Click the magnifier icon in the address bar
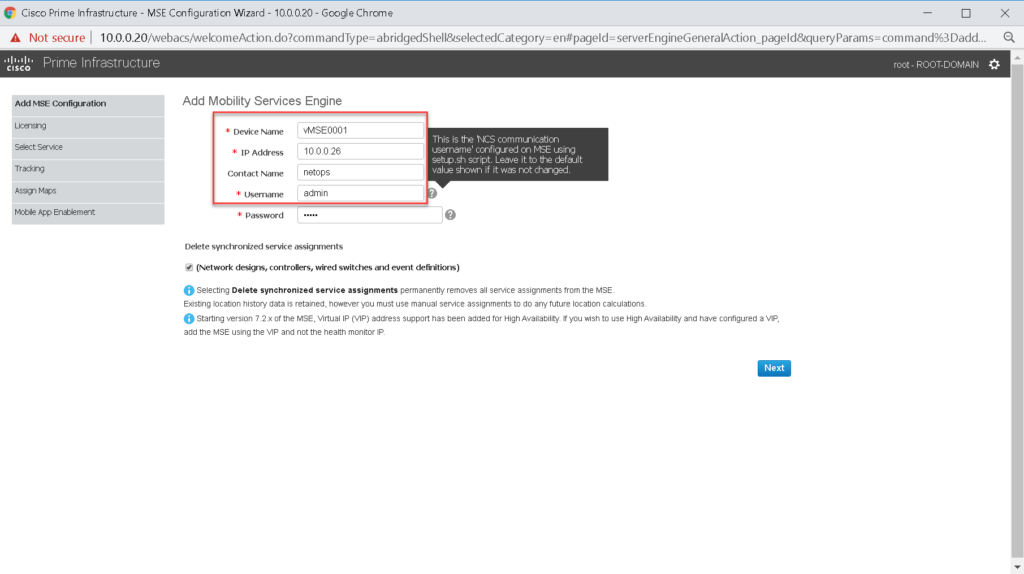 pyautogui.click(x=1009, y=38)
